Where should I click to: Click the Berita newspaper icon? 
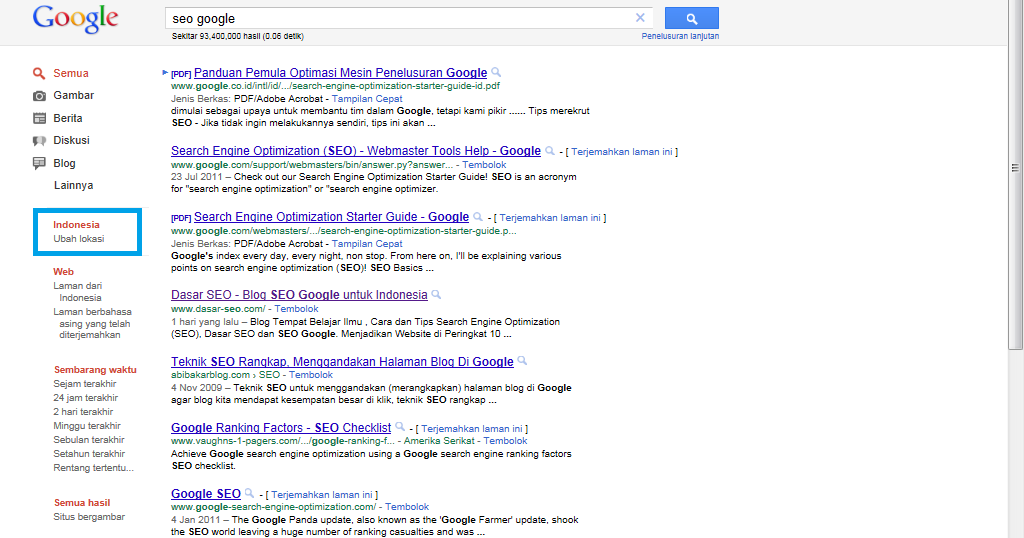[x=39, y=118]
